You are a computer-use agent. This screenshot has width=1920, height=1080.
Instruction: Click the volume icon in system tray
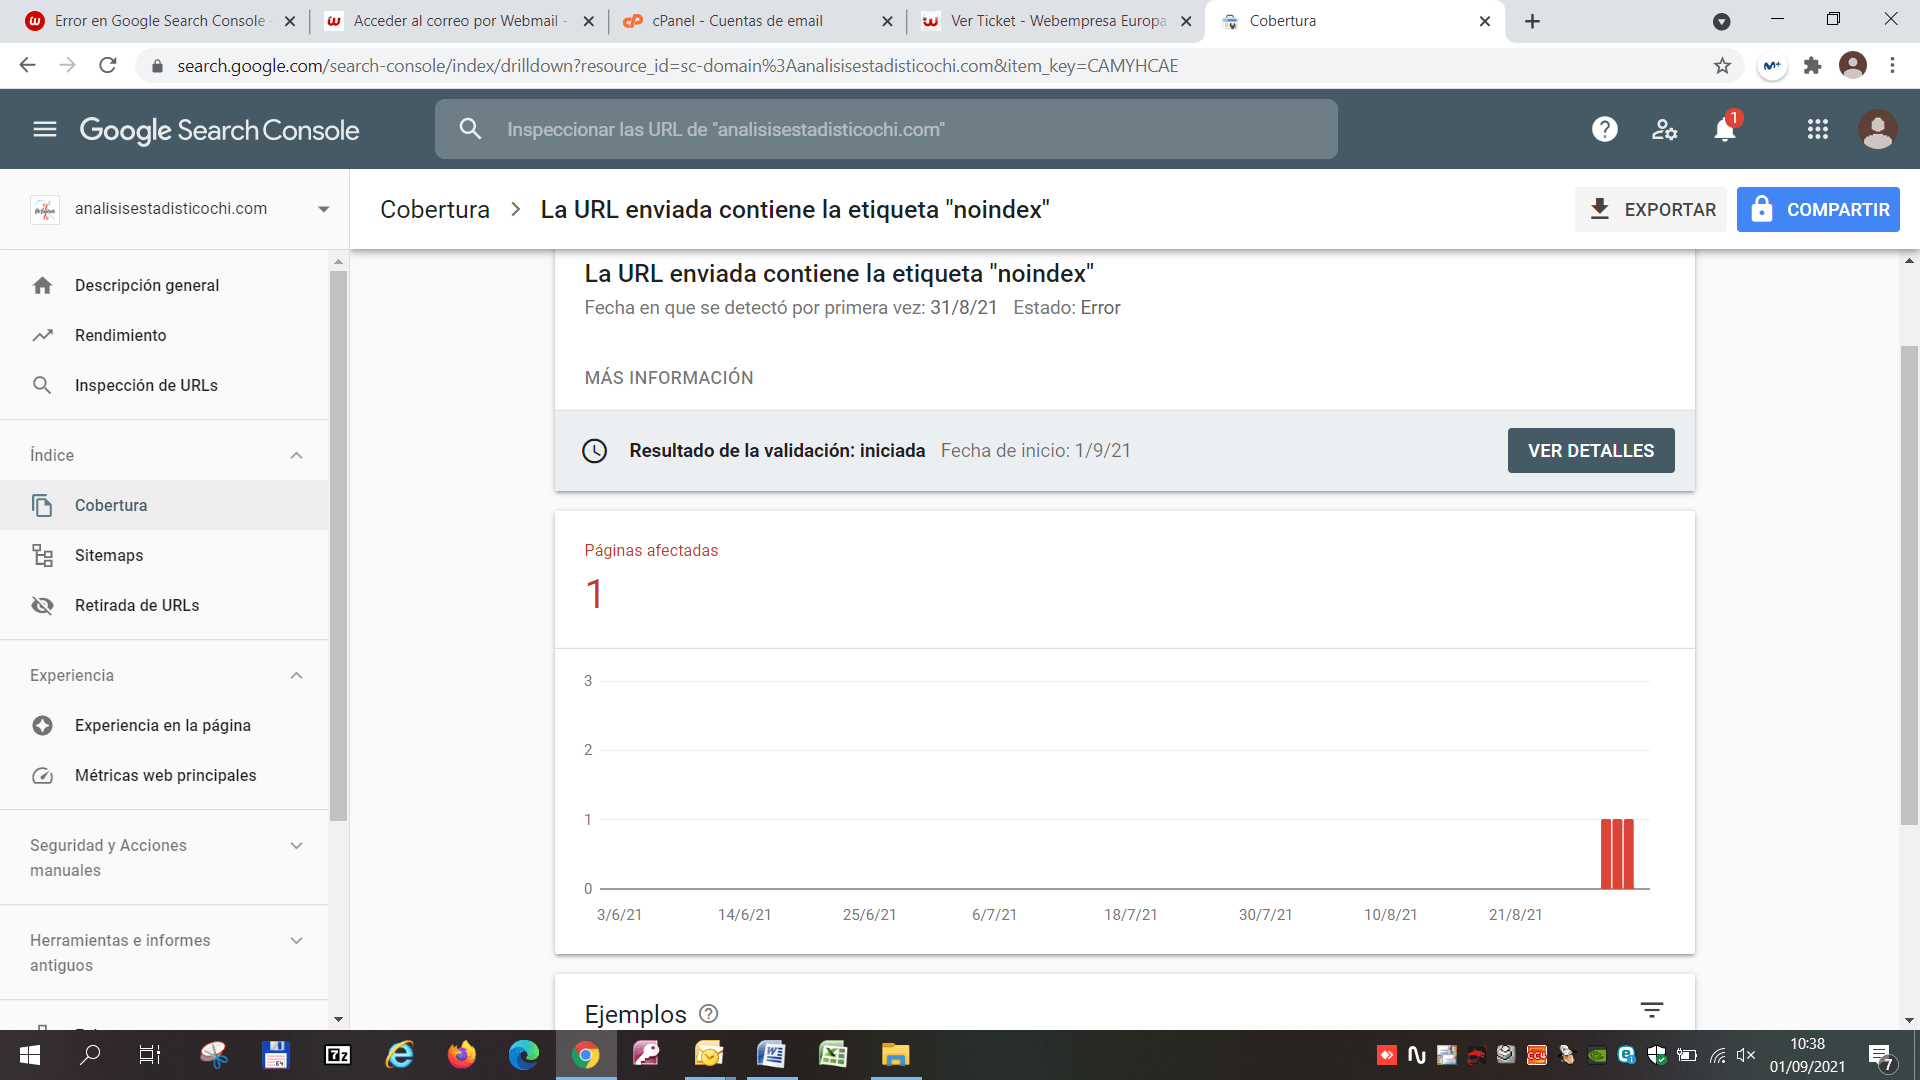pyautogui.click(x=1746, y=1055)
